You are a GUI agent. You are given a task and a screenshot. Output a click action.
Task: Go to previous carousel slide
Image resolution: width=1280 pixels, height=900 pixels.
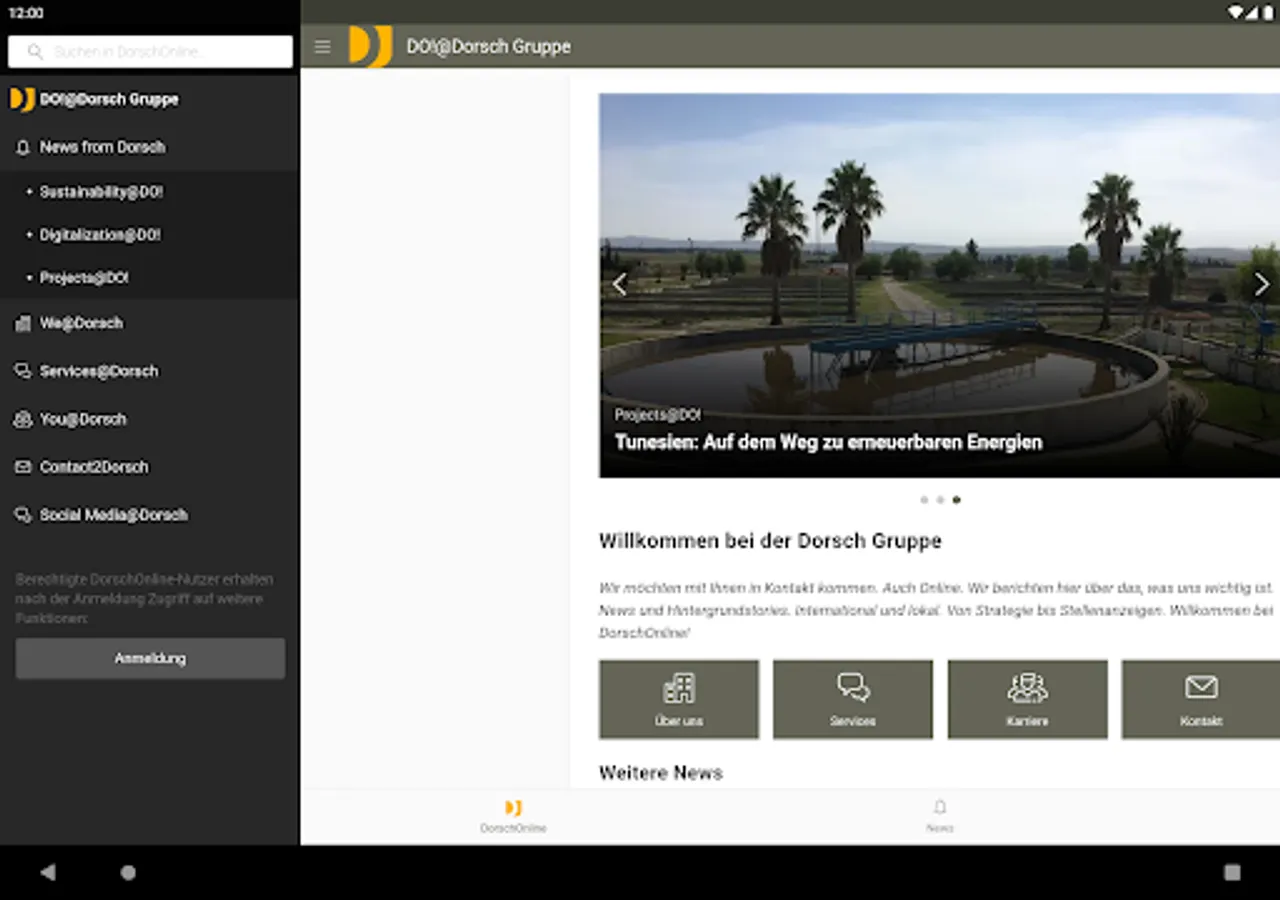click(x=619, y=285)
